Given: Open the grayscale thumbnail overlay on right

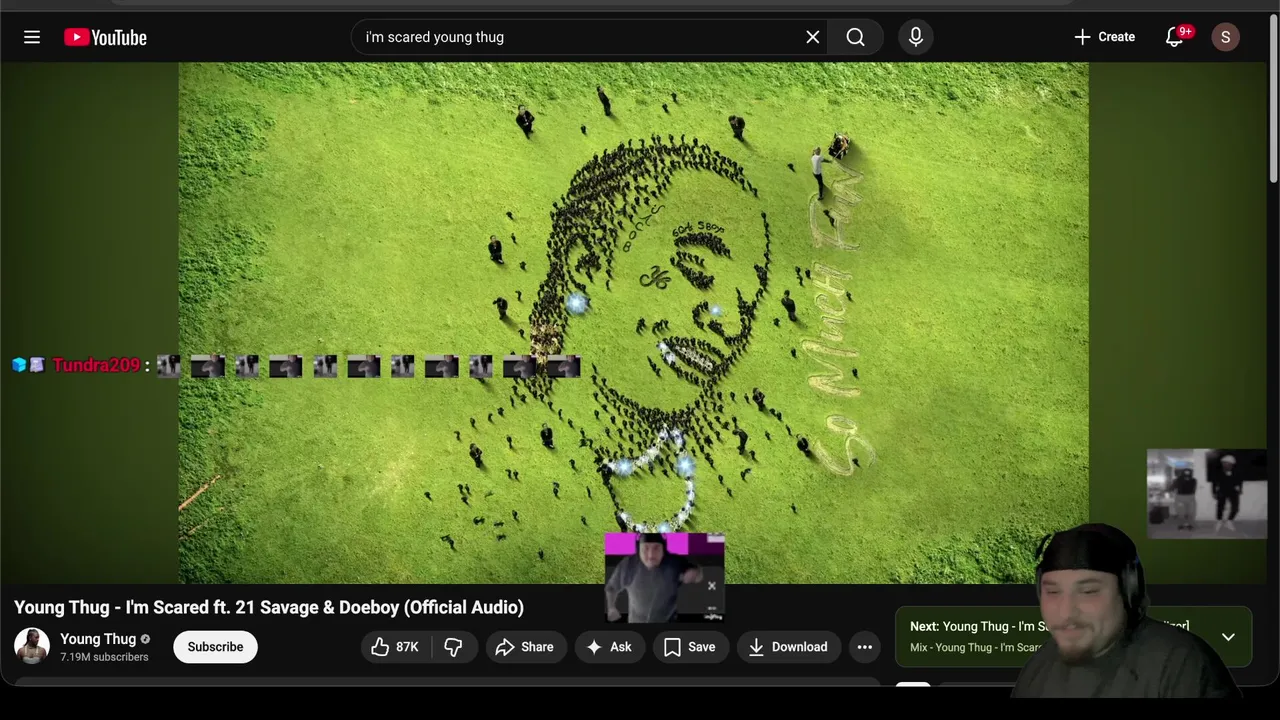Looking at the screenshot, I should (x=1207, y=494).
